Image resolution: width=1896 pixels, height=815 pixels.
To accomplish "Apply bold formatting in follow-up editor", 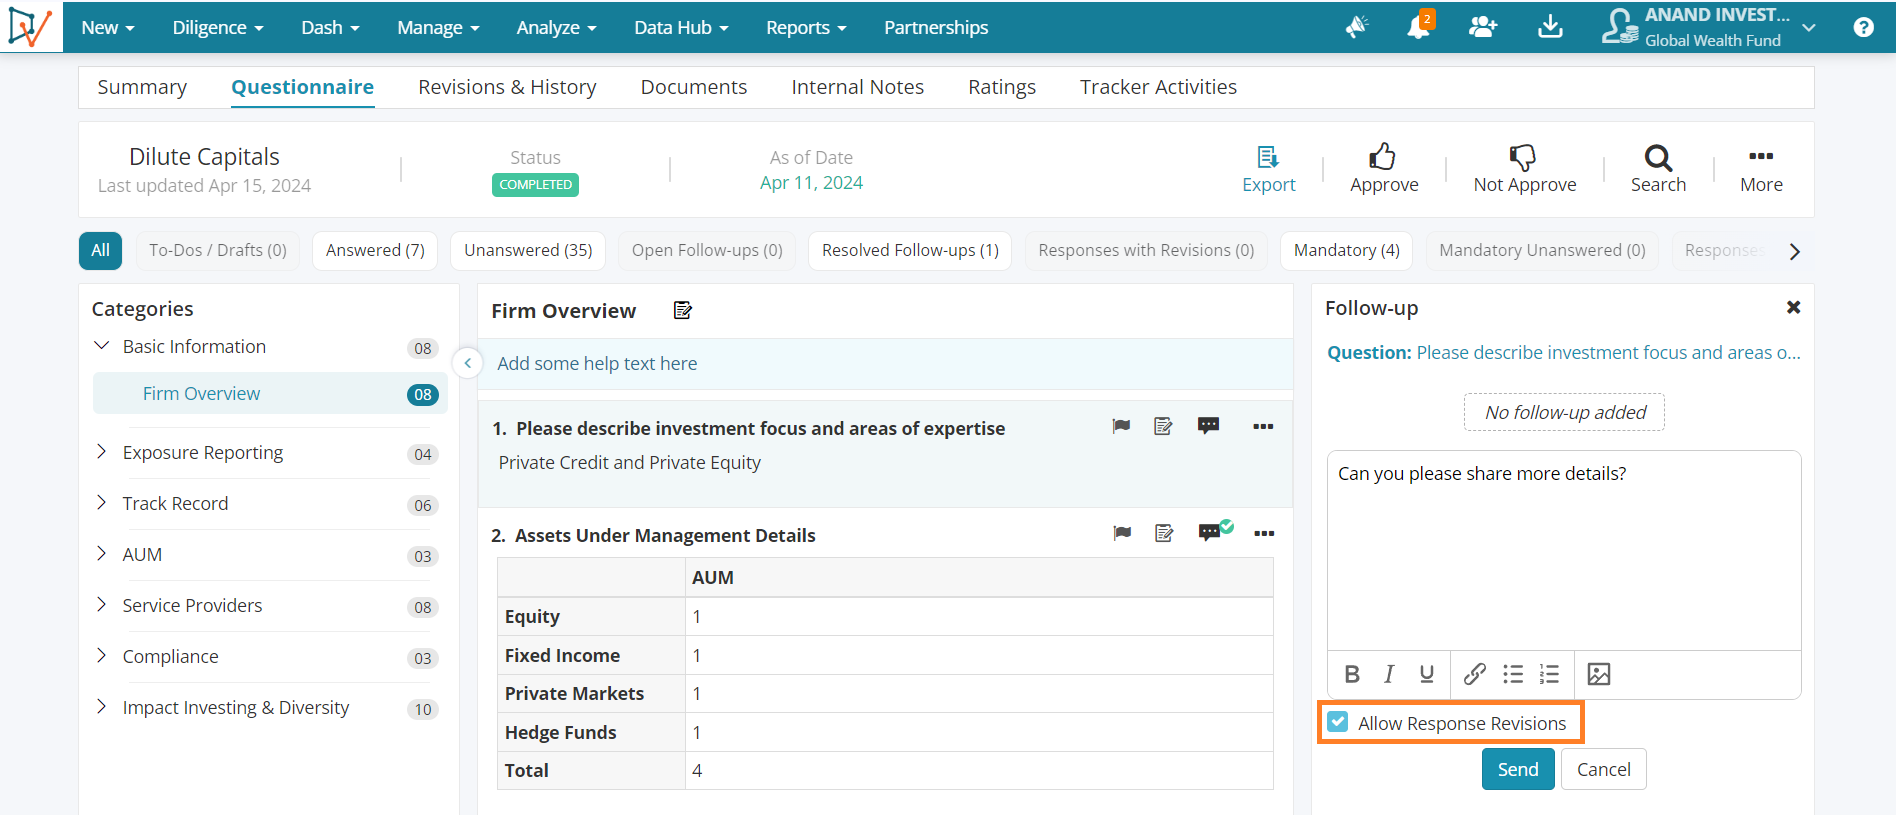I will coord(1352,674).
